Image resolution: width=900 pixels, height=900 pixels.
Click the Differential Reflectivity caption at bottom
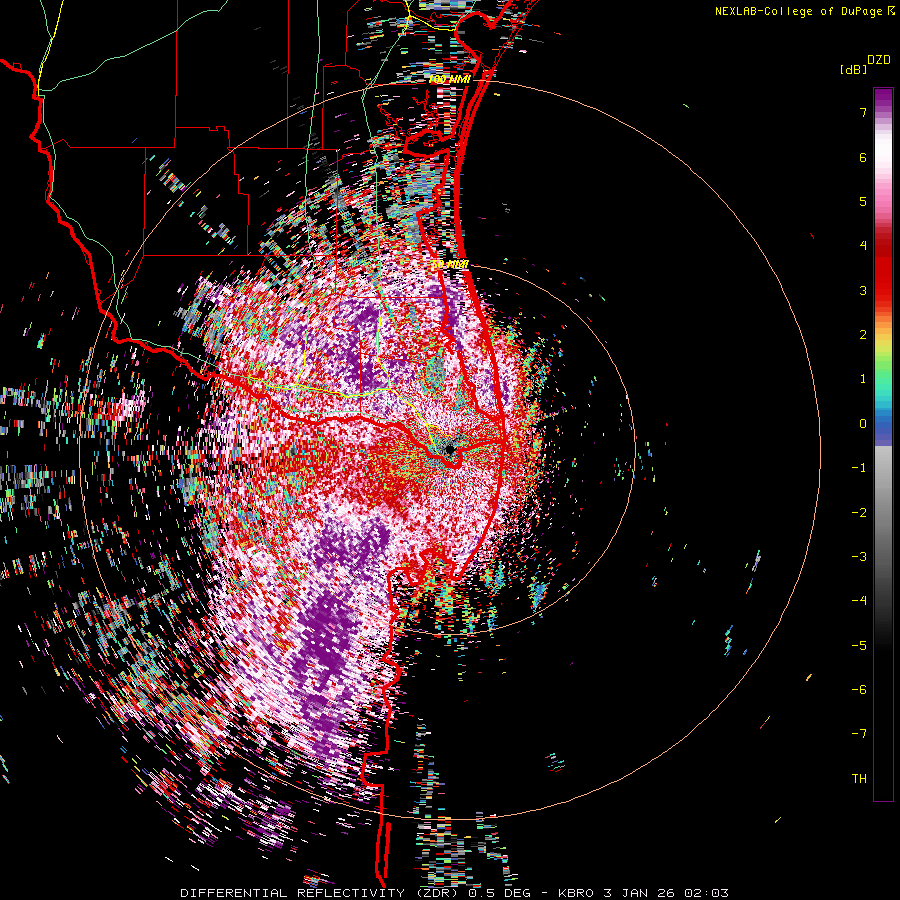click(454, 893)
